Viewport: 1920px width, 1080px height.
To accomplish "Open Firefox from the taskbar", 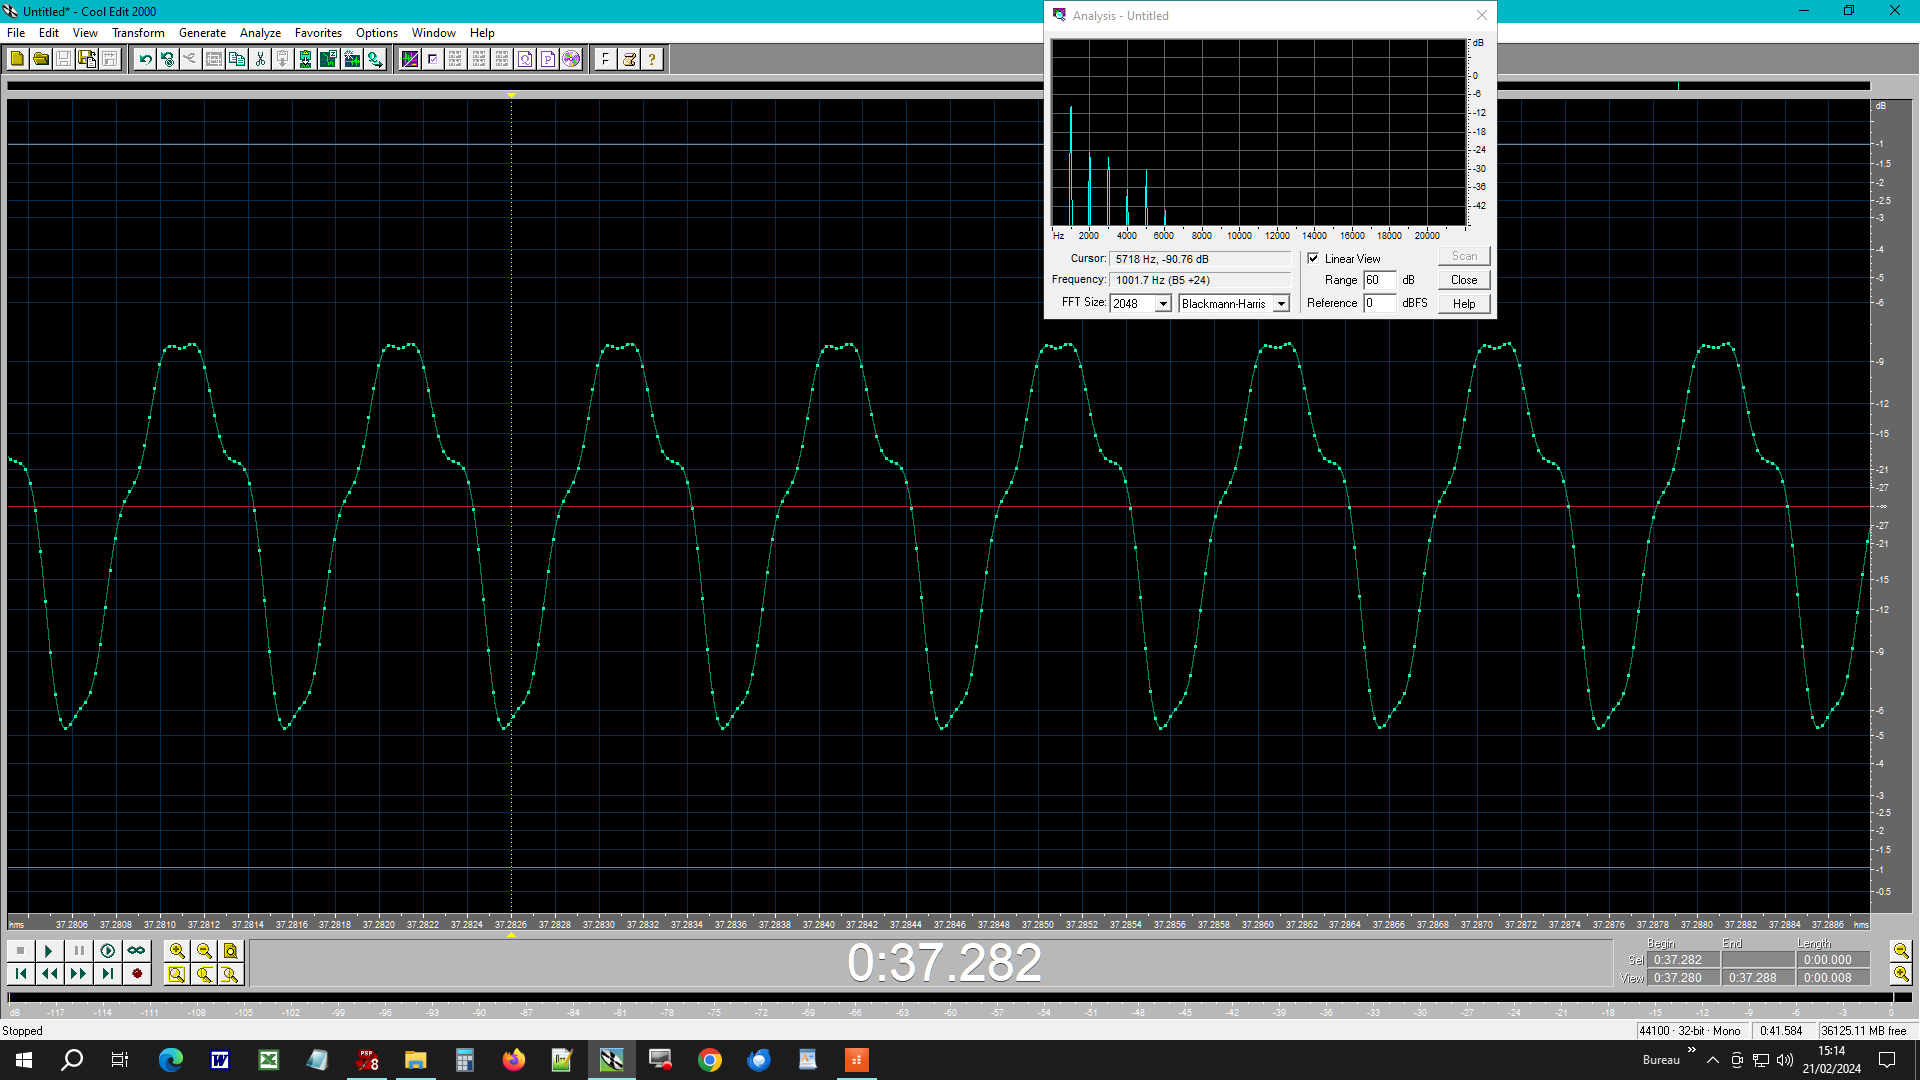I will click(x=513, y=1060).
